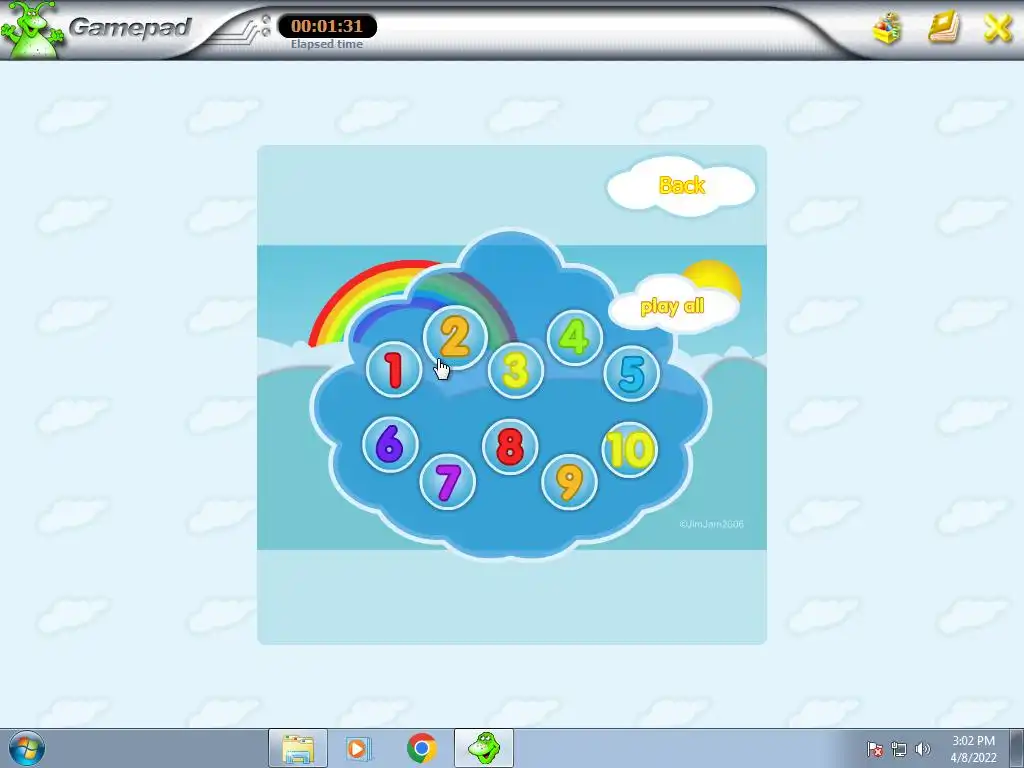Pick the yellow number 3 bubble
The image size is (1024, 768).
coord(515,370)
